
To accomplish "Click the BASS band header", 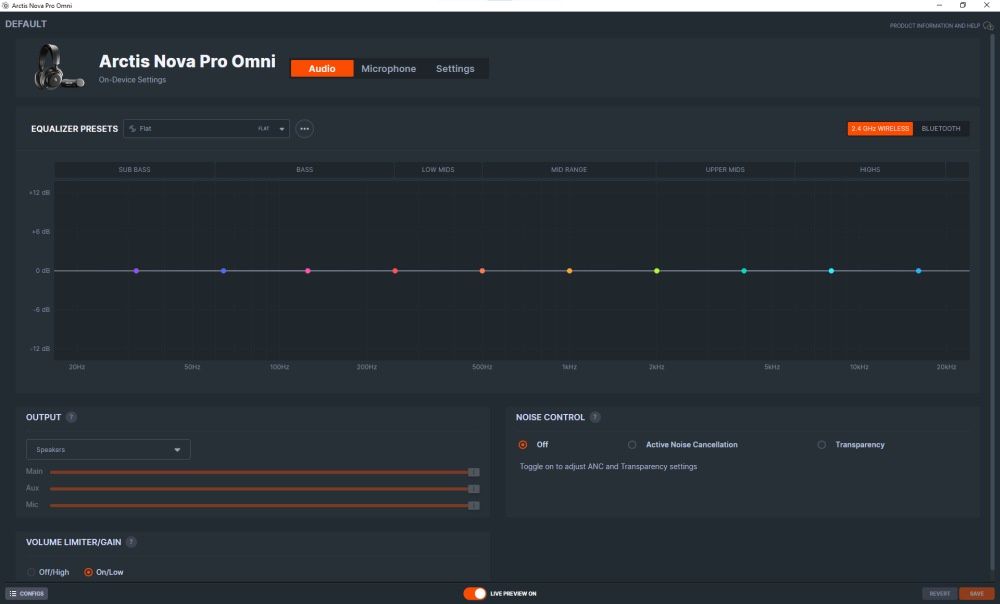I will (304, 170).
